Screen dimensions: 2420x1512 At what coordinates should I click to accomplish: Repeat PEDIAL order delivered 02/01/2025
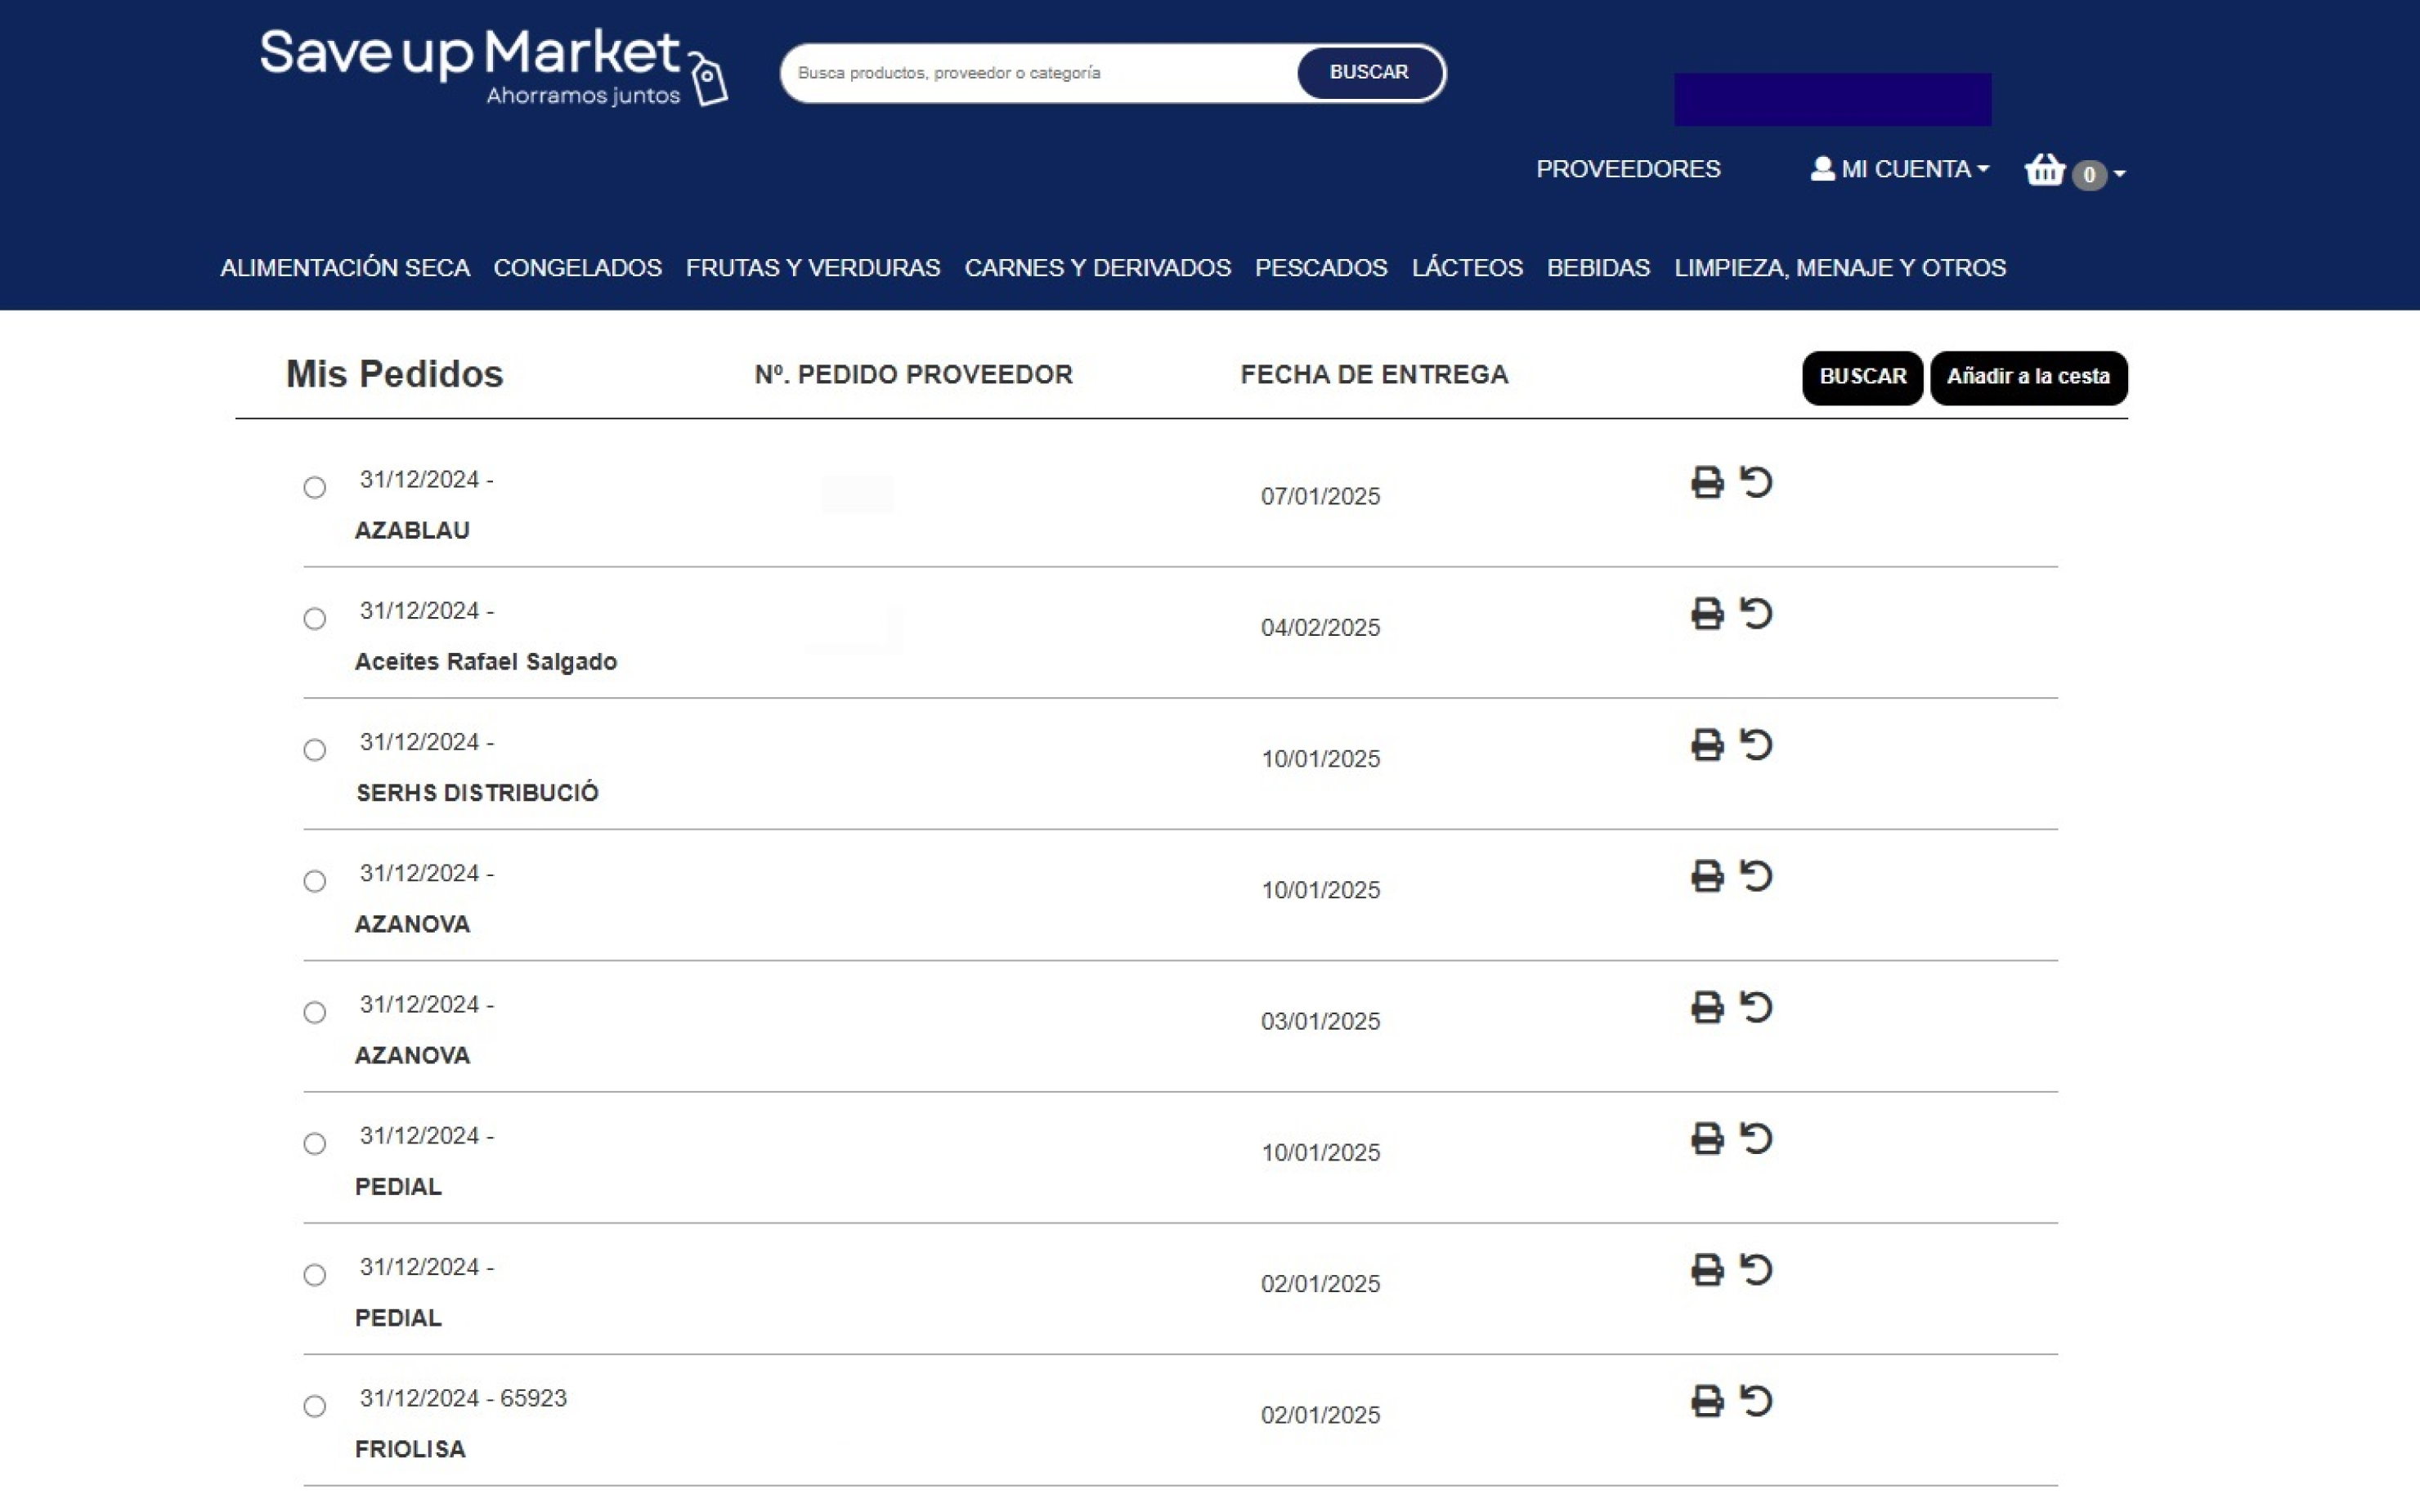[x=1756, y=1270]
